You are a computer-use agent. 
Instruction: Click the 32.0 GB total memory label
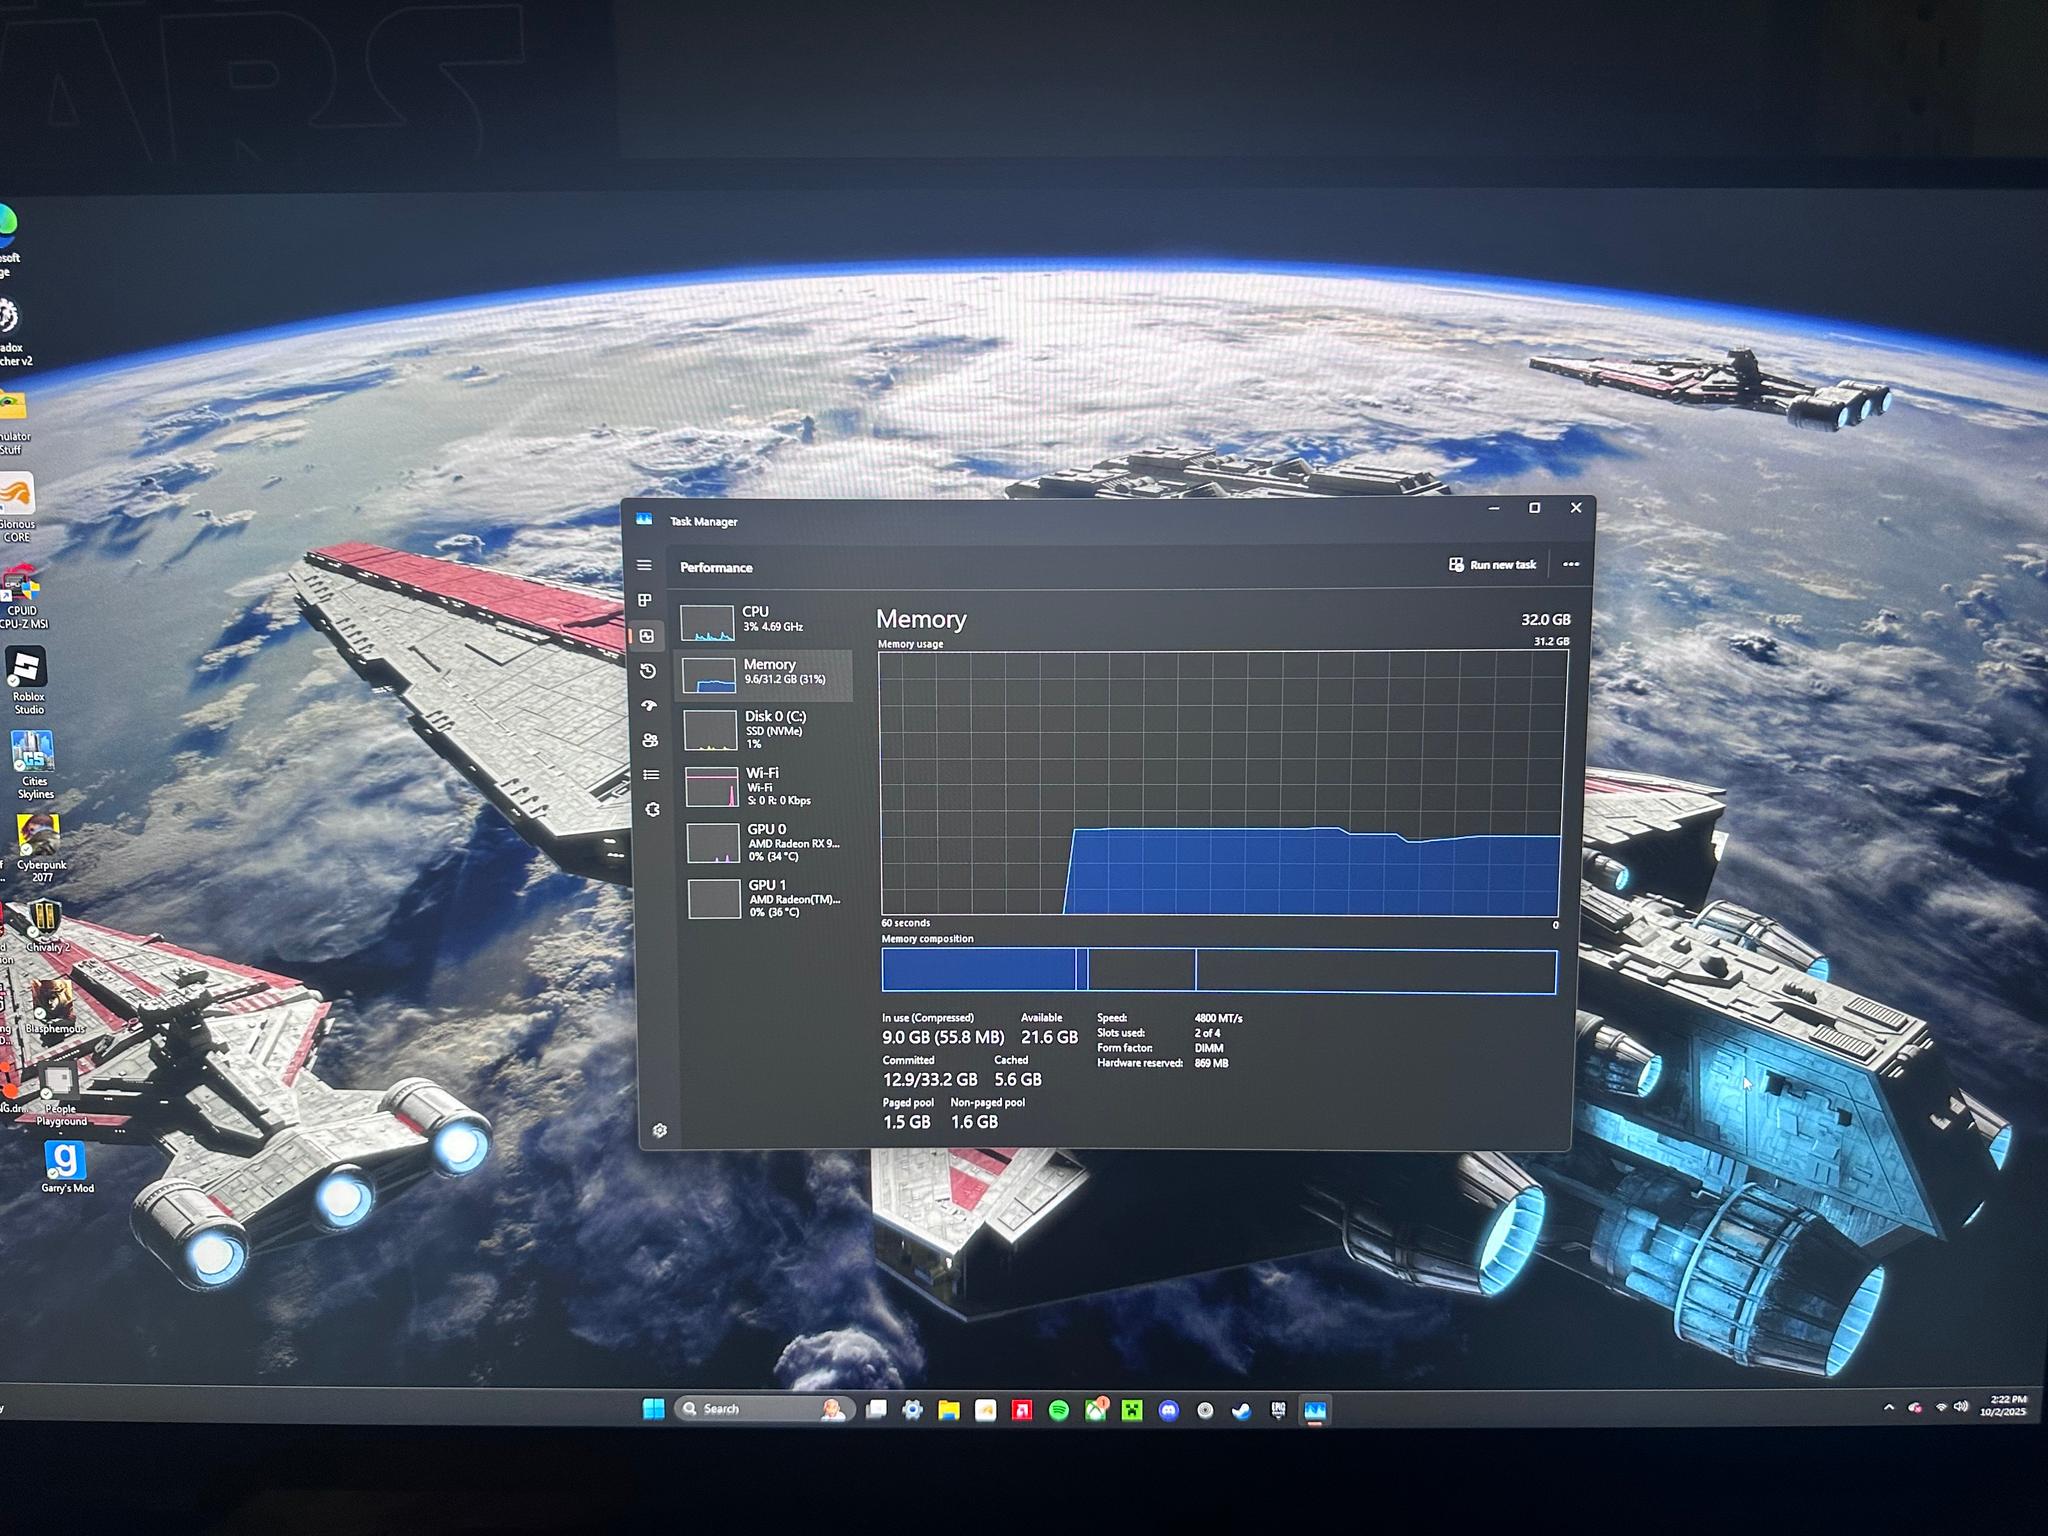1545,620
